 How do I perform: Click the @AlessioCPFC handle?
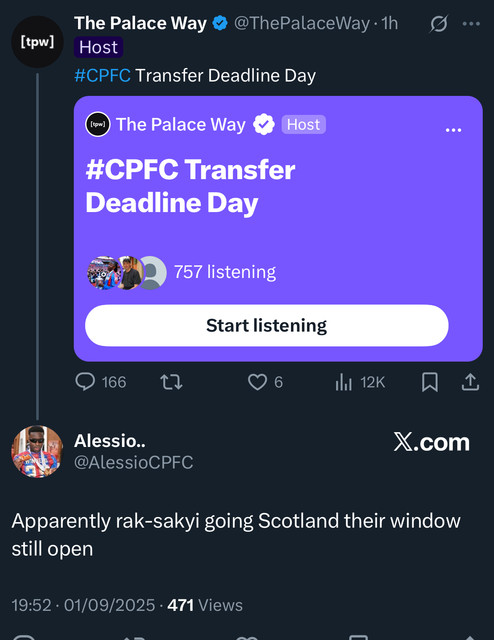[134, 462]
